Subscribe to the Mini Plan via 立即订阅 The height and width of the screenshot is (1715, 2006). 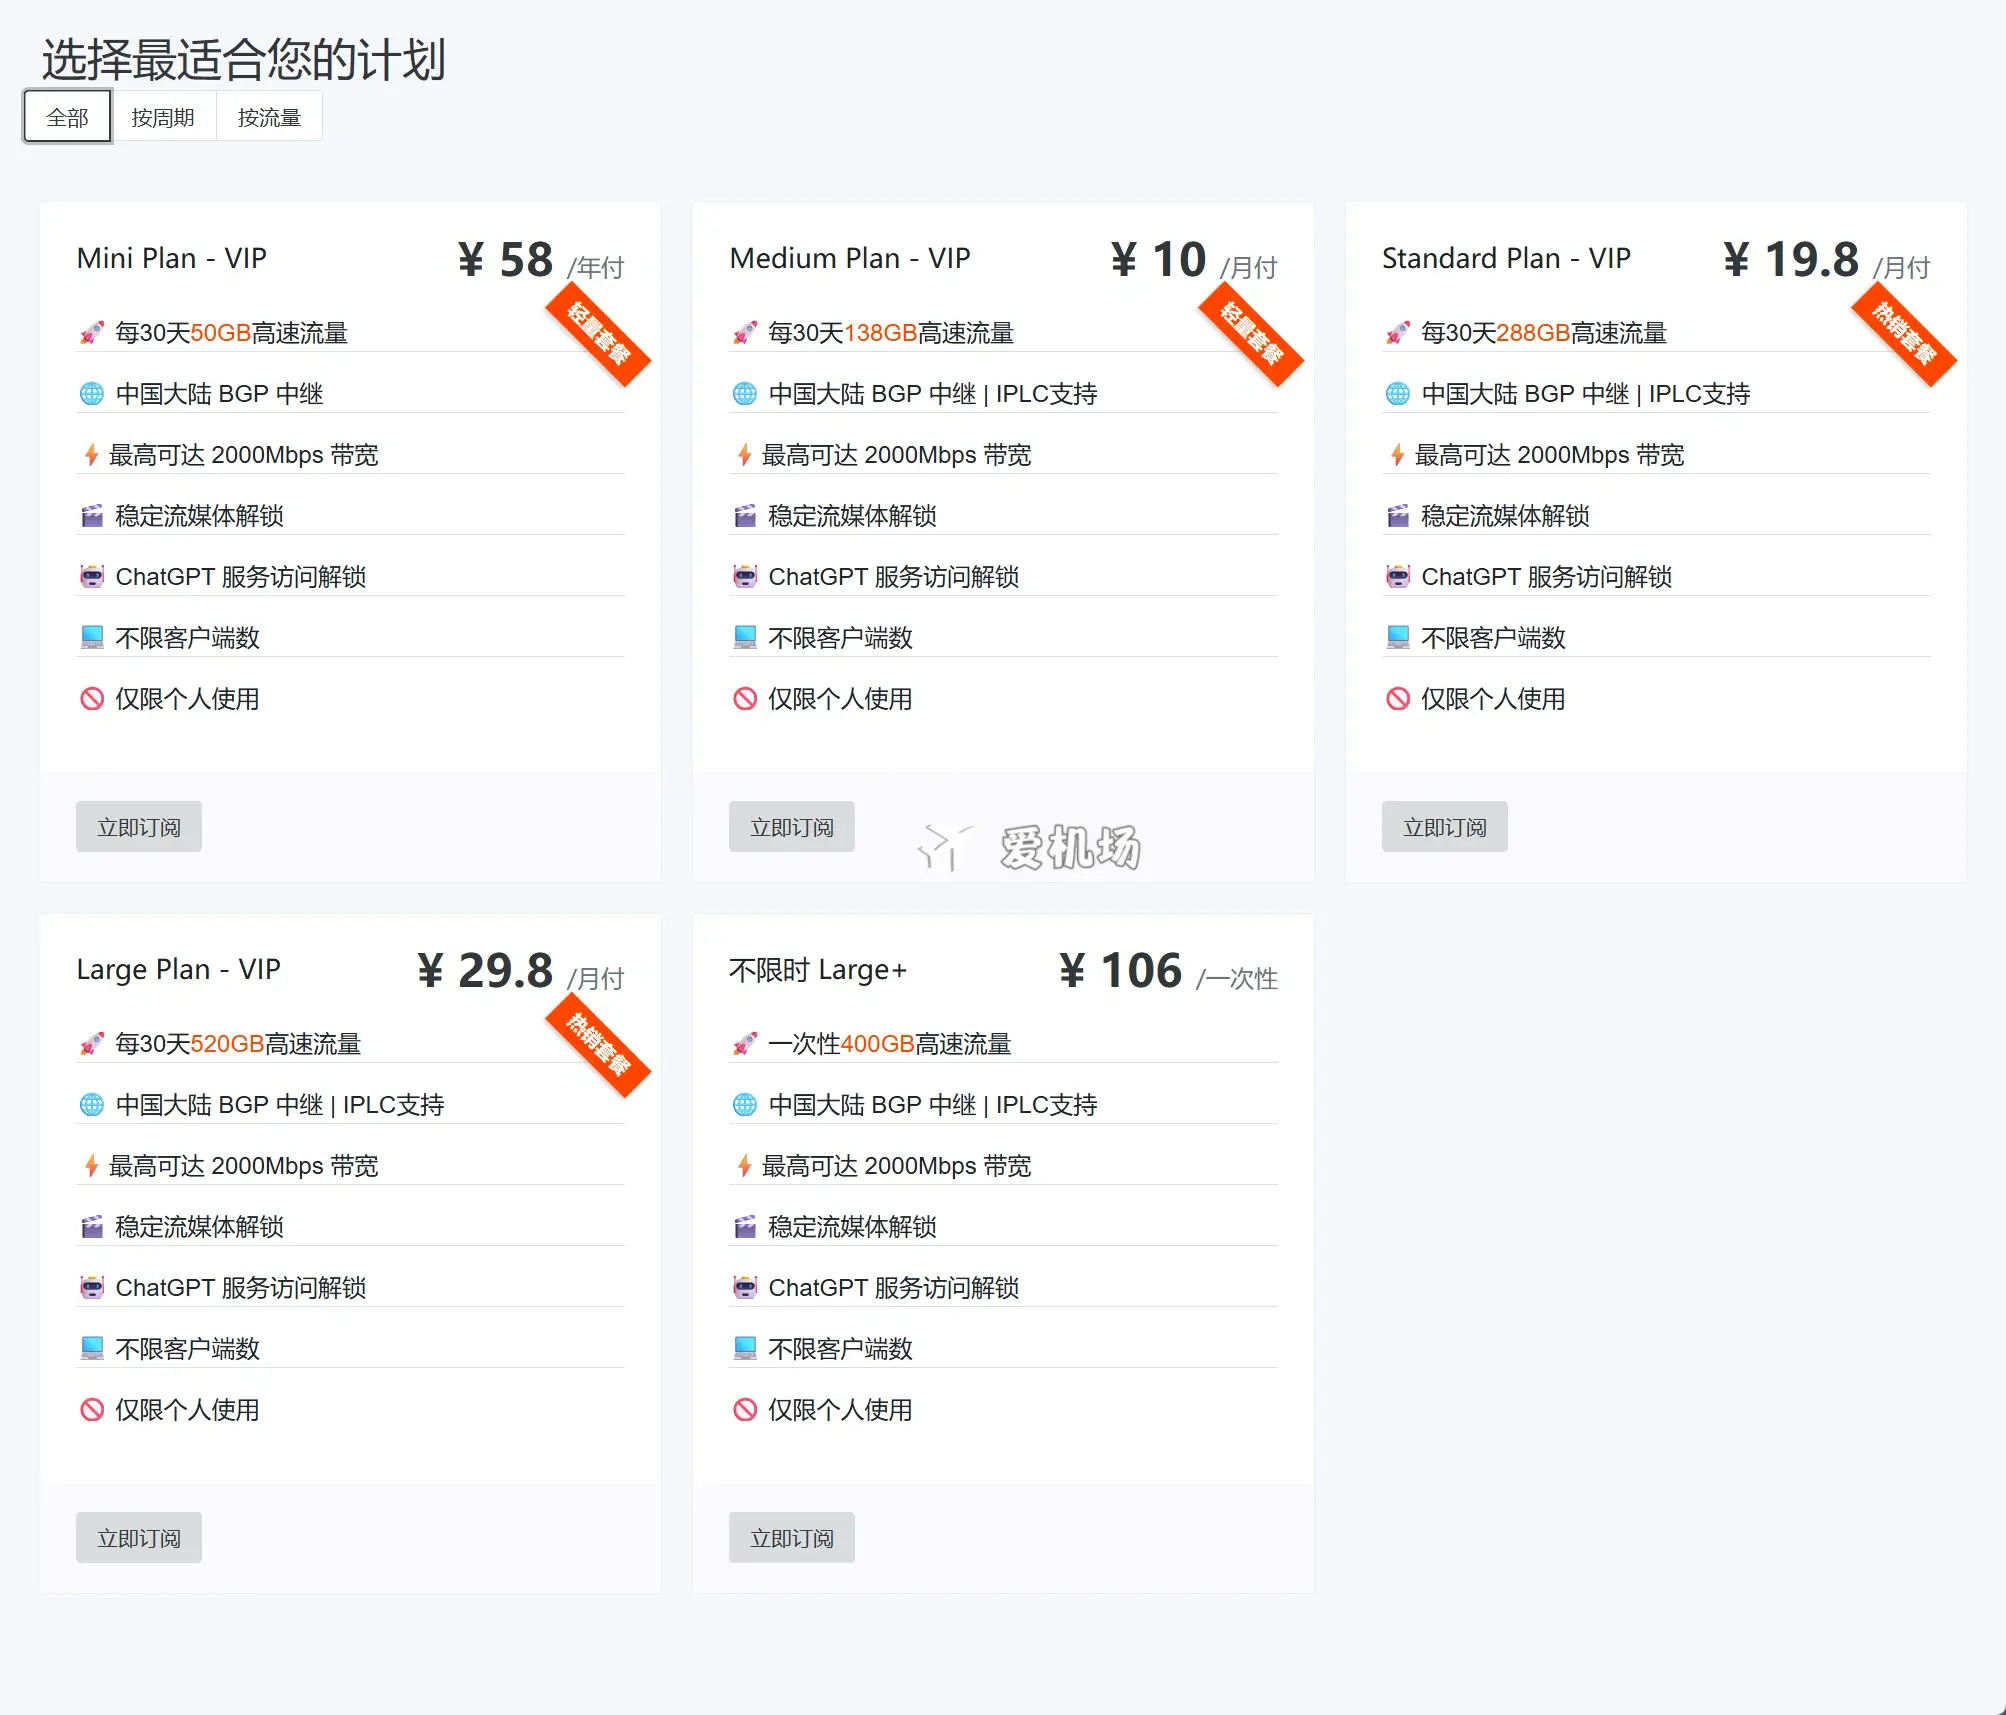[138, 826]
